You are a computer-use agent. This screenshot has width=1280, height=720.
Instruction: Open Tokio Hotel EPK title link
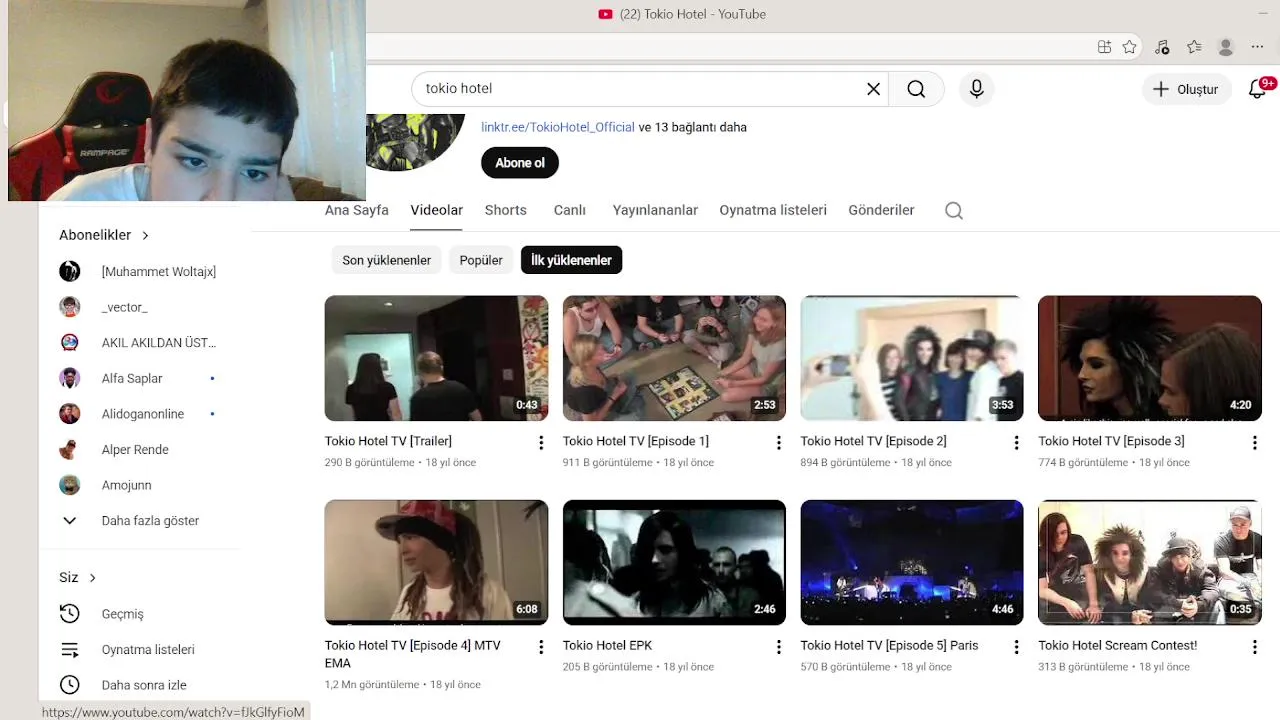point(607,646)
